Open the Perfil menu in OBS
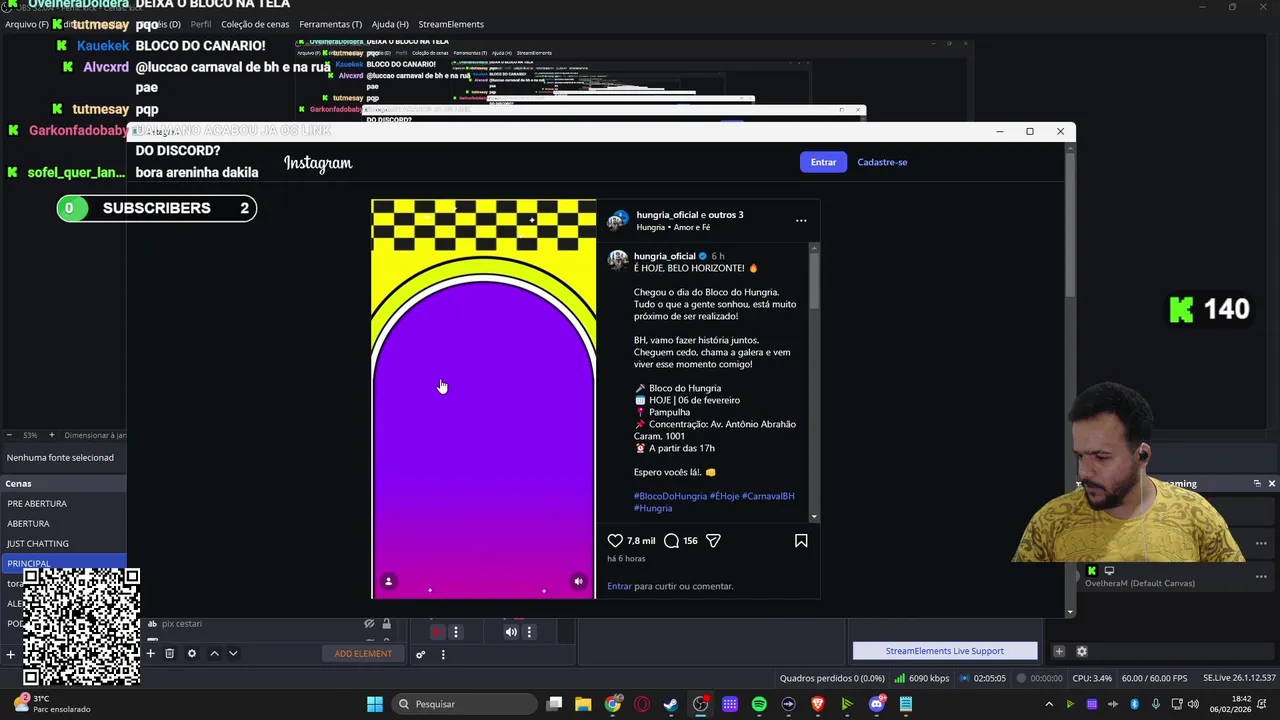 [200, 24]
